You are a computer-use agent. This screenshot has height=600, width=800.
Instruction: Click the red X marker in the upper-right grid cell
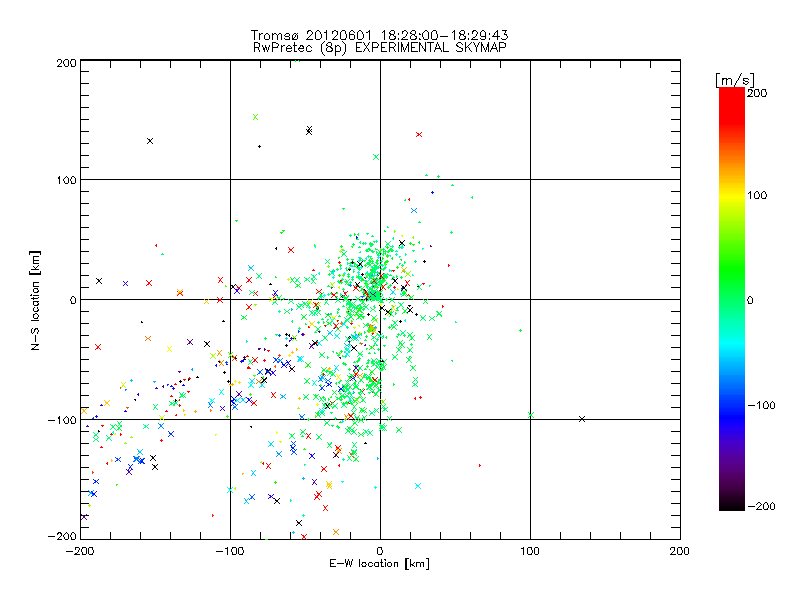point(419,135)
